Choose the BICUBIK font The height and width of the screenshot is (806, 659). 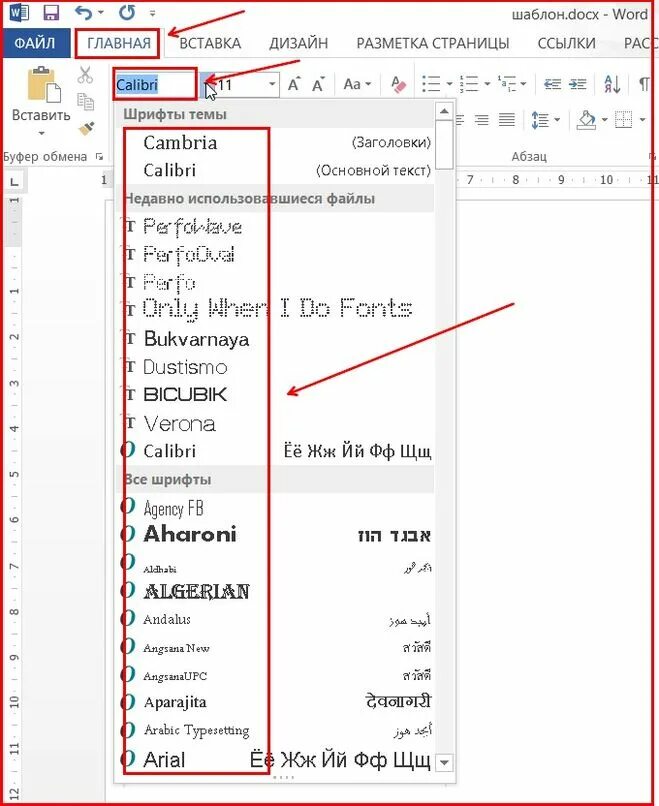[277, 395]
